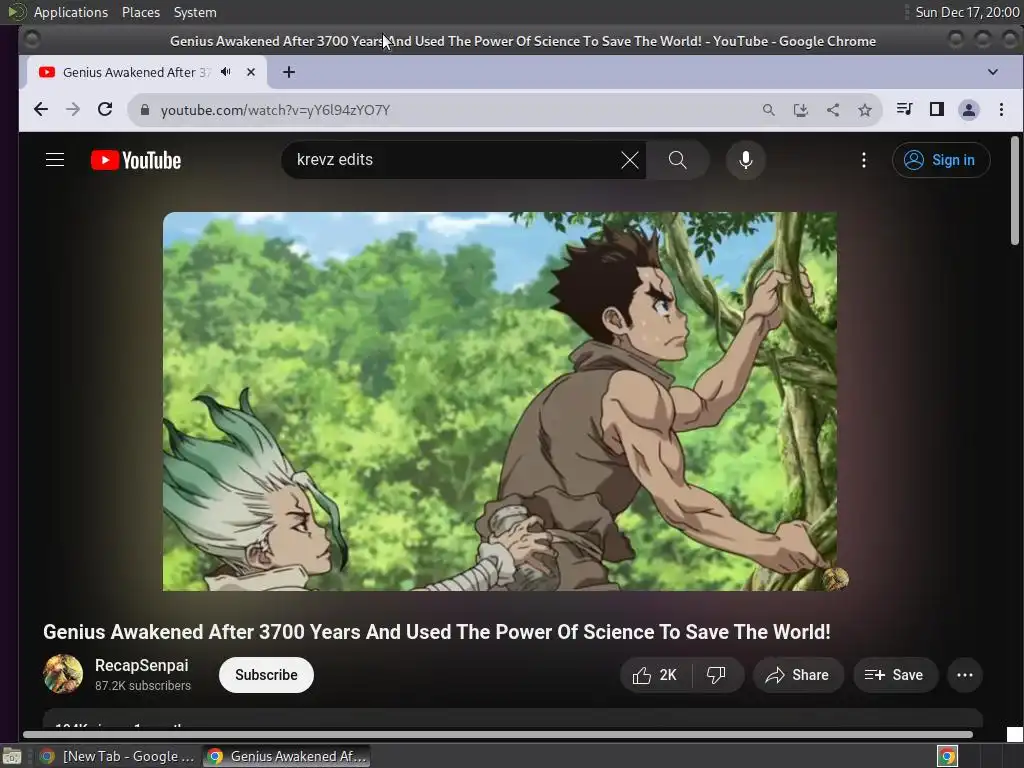Image resolution: width=1024 pixels, height=768 pixels.
Task: Dislike the video with thumbs-down
Action: (x=716, y=675)
